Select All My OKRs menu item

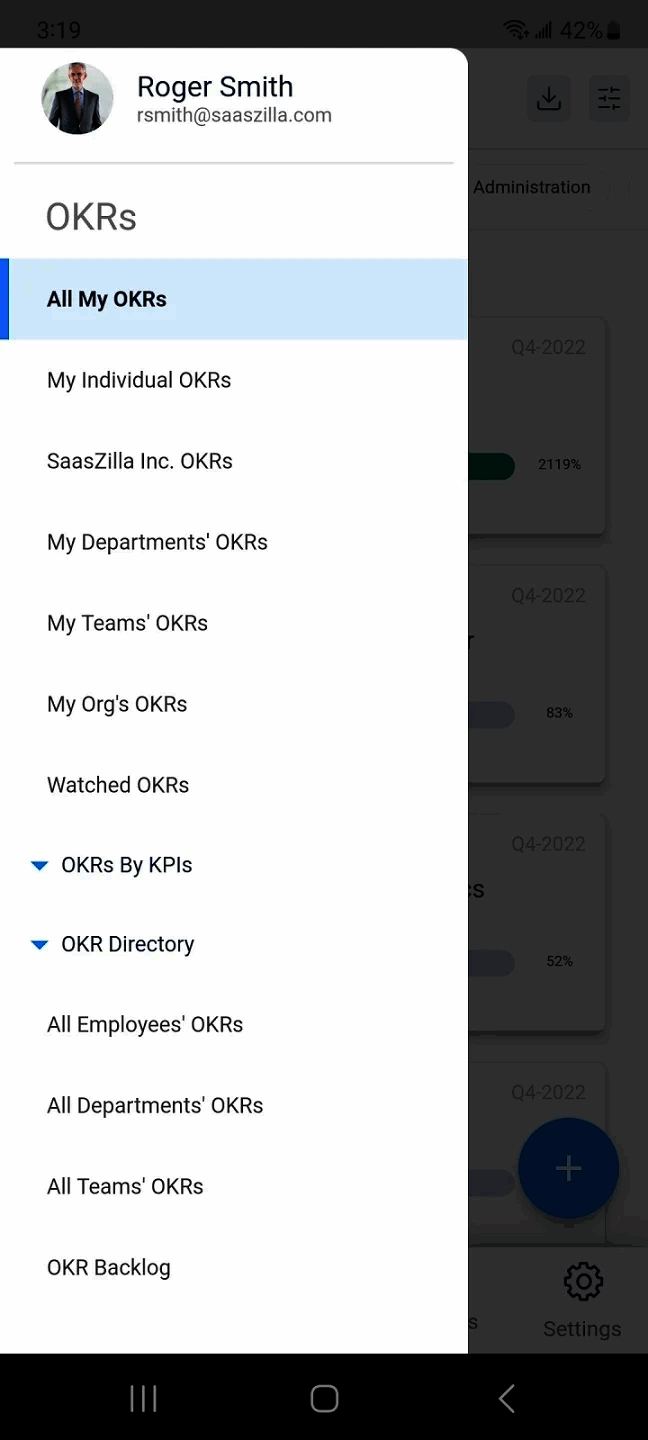tap(107, 299)
